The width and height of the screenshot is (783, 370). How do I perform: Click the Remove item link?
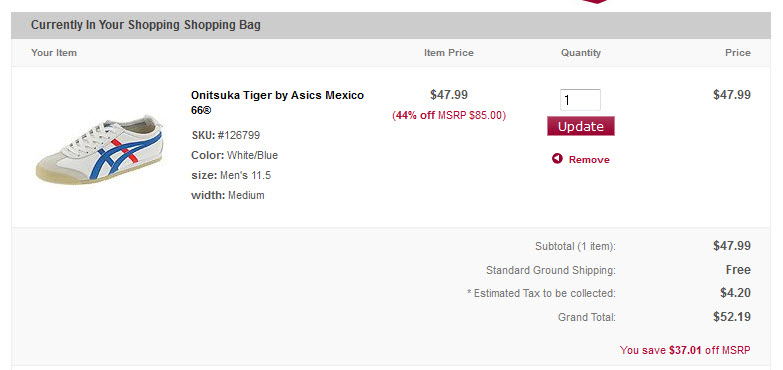[589, 160]
